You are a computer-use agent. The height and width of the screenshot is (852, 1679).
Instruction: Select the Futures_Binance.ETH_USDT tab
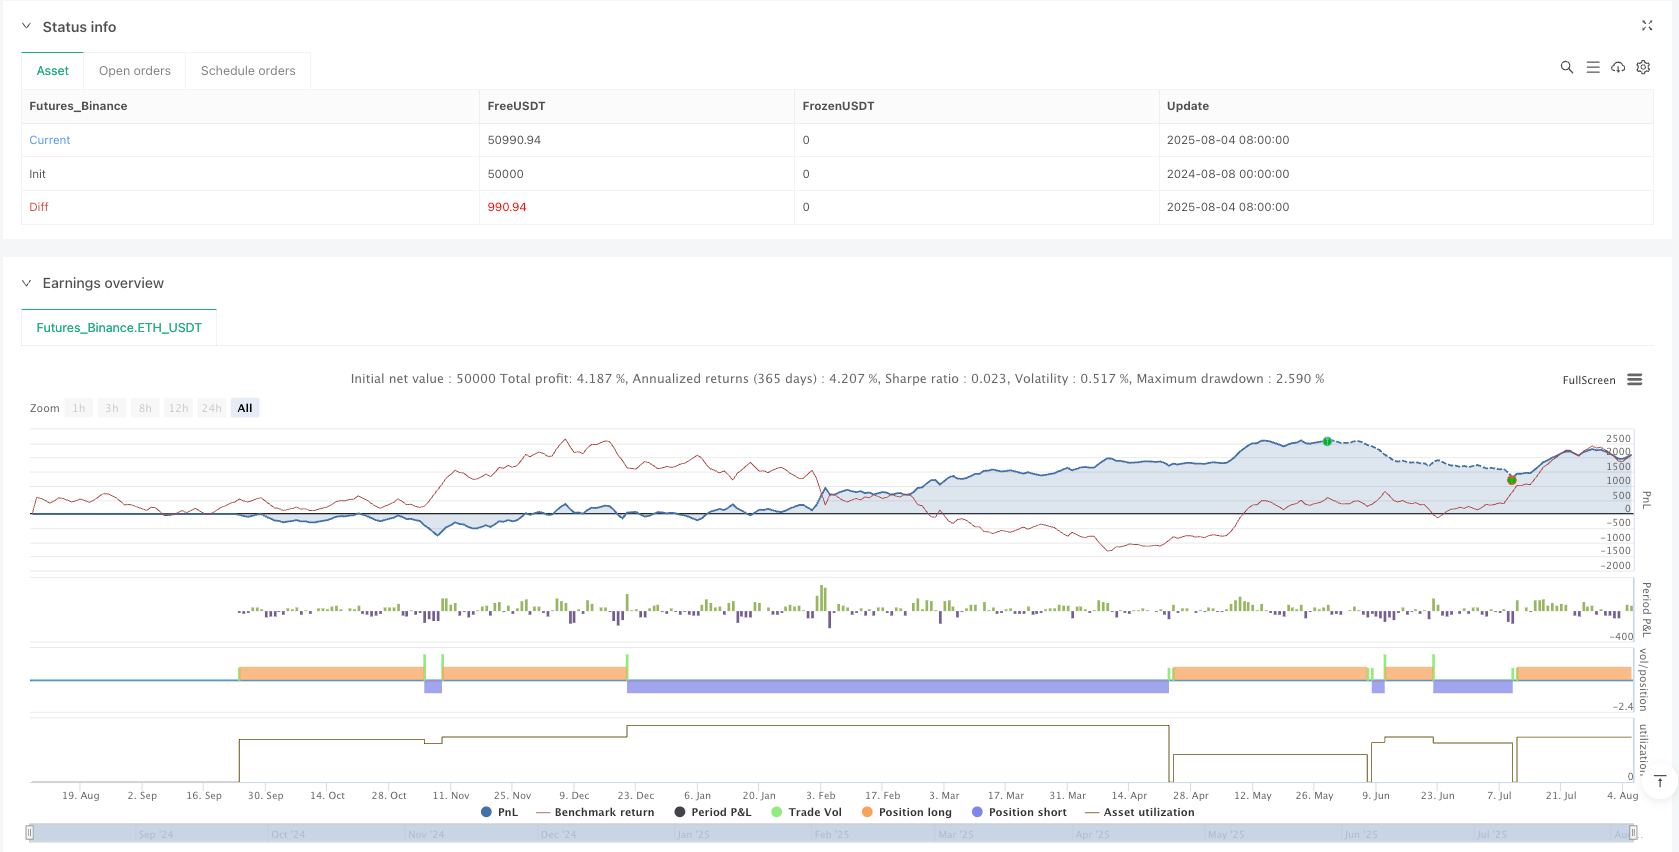[x=119, y=328]
